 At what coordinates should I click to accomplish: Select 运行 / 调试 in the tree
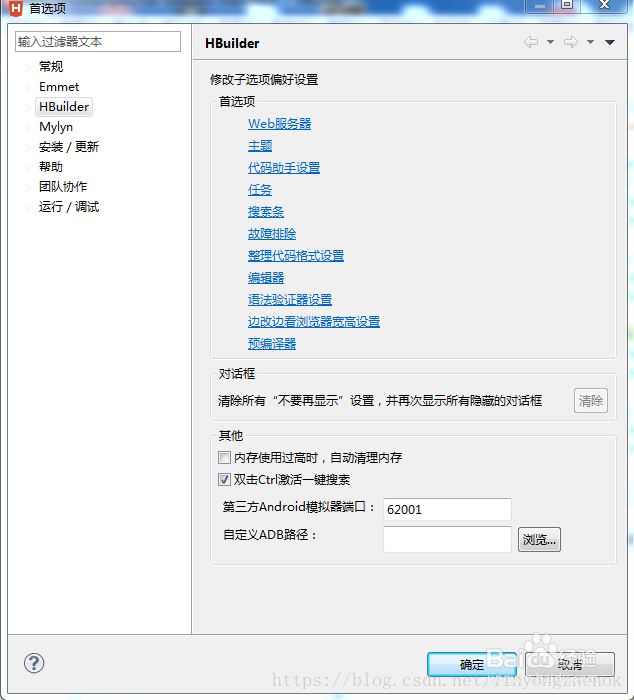69,206
